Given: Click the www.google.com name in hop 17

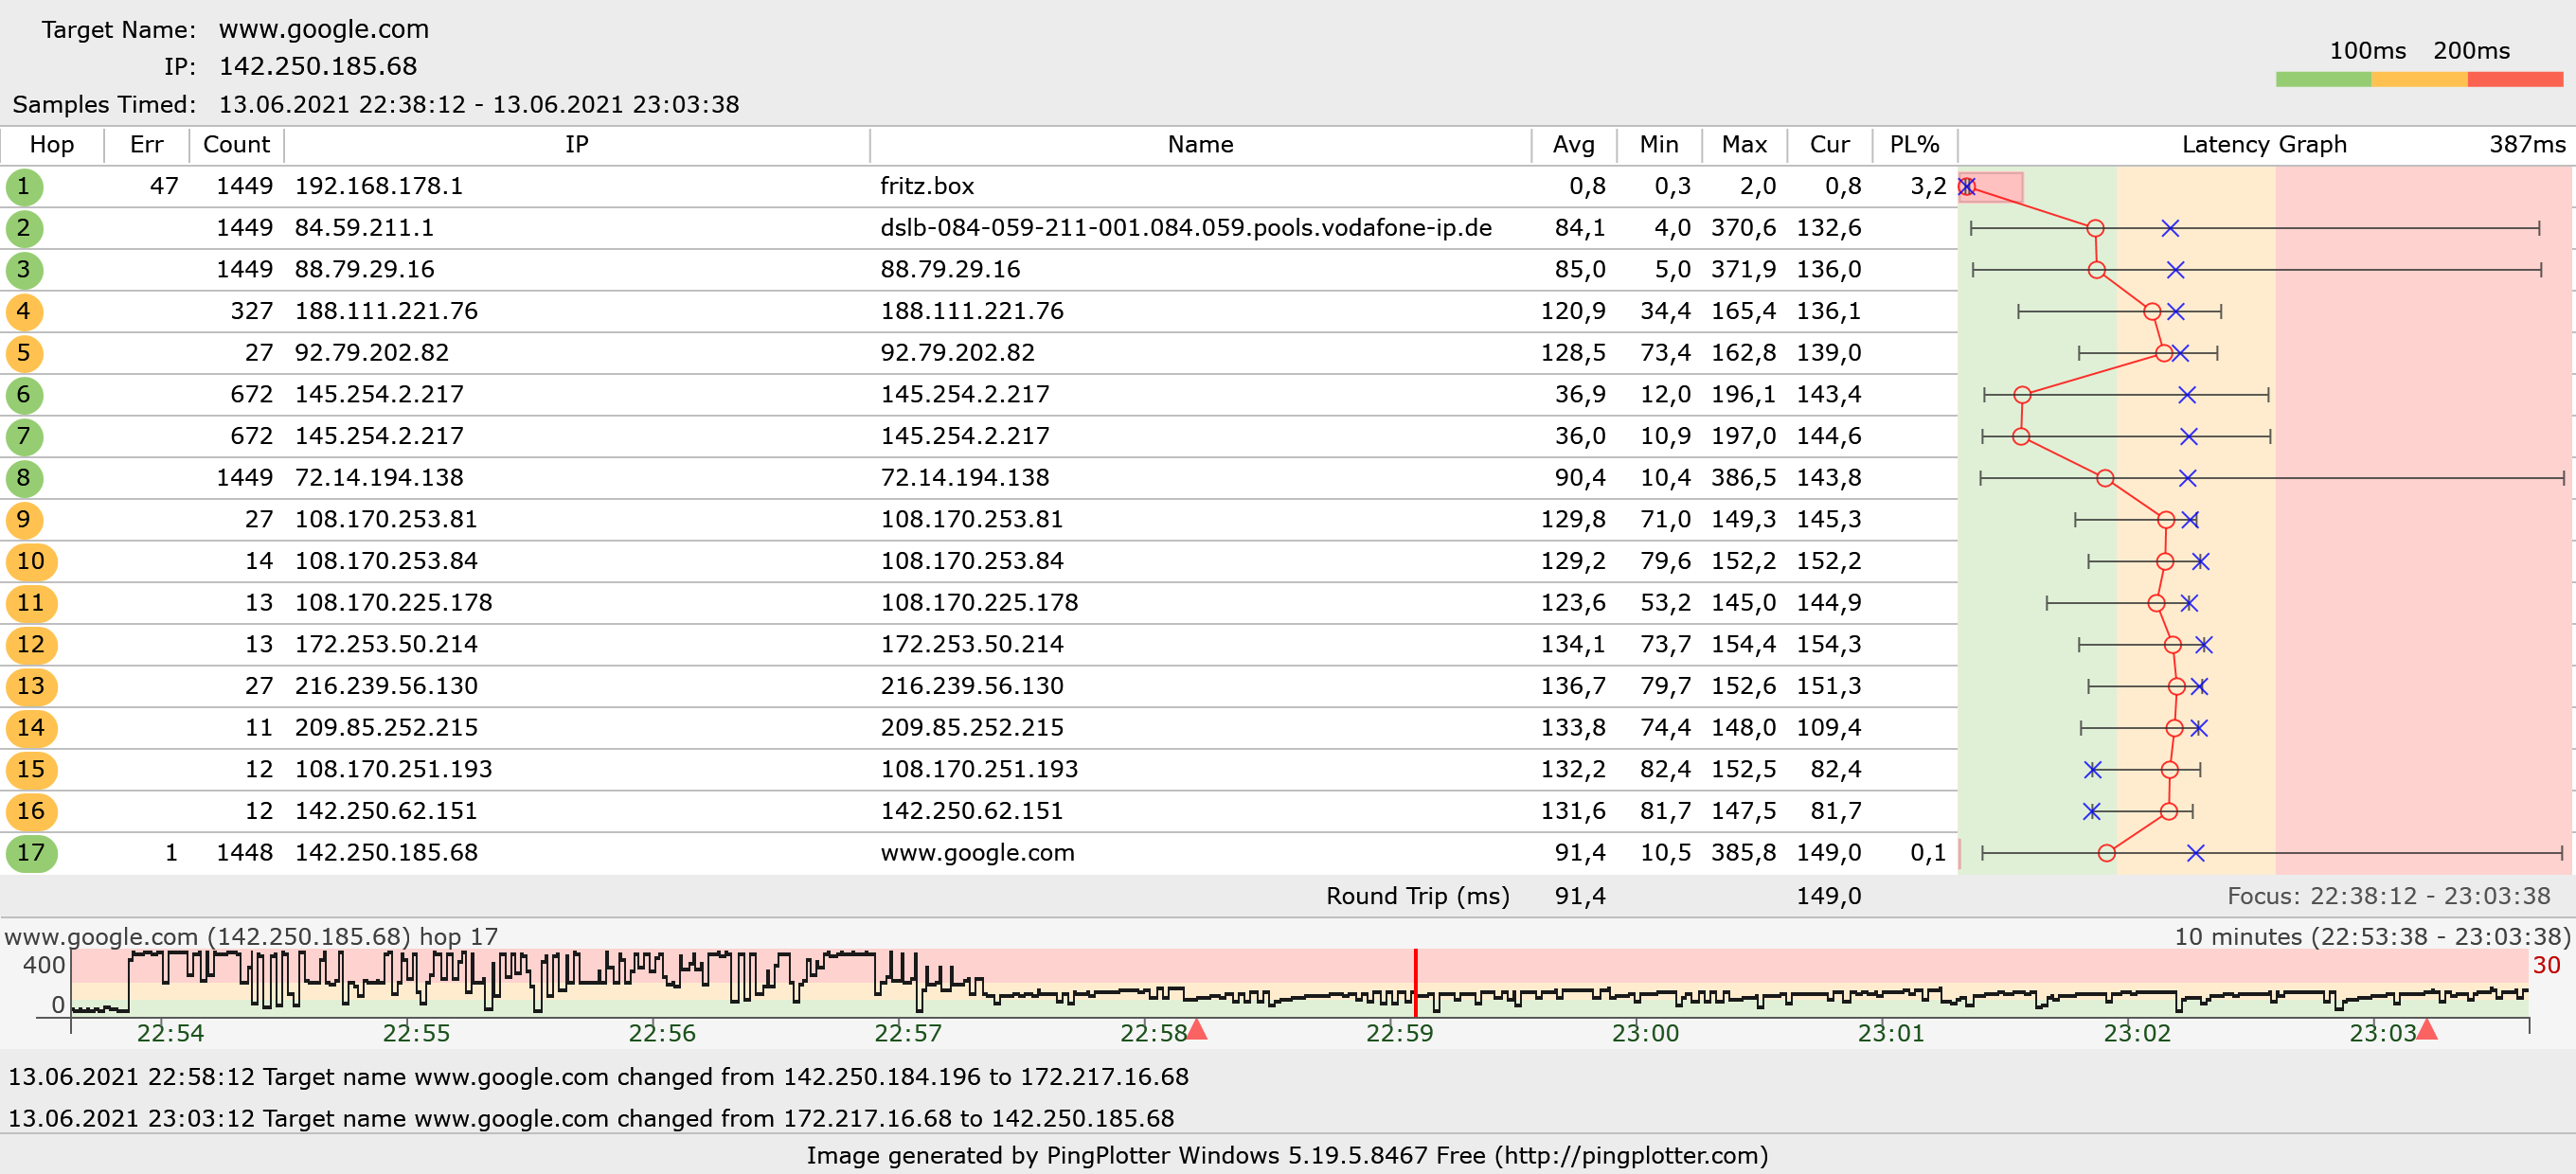Looking at the screenshot, I should pyautogui.click(x=978, y=853).
